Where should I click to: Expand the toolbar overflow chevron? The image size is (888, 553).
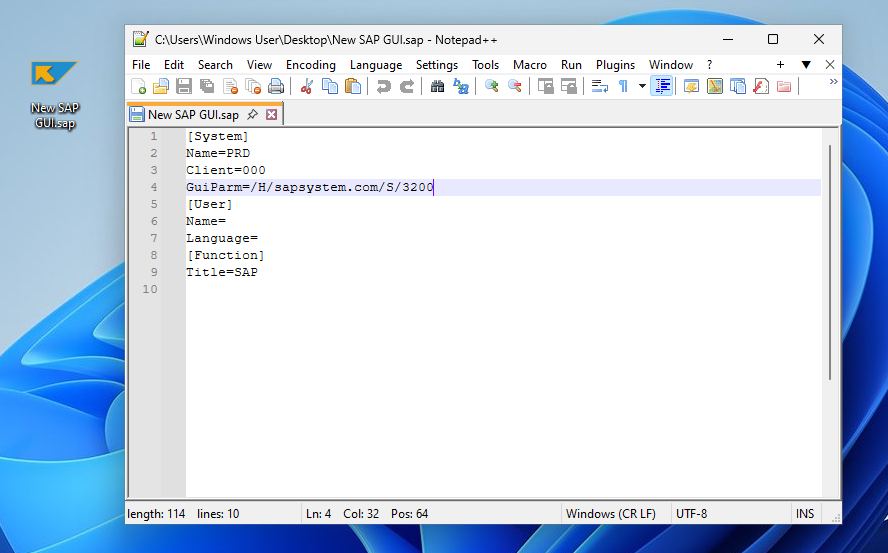[833, 82]
